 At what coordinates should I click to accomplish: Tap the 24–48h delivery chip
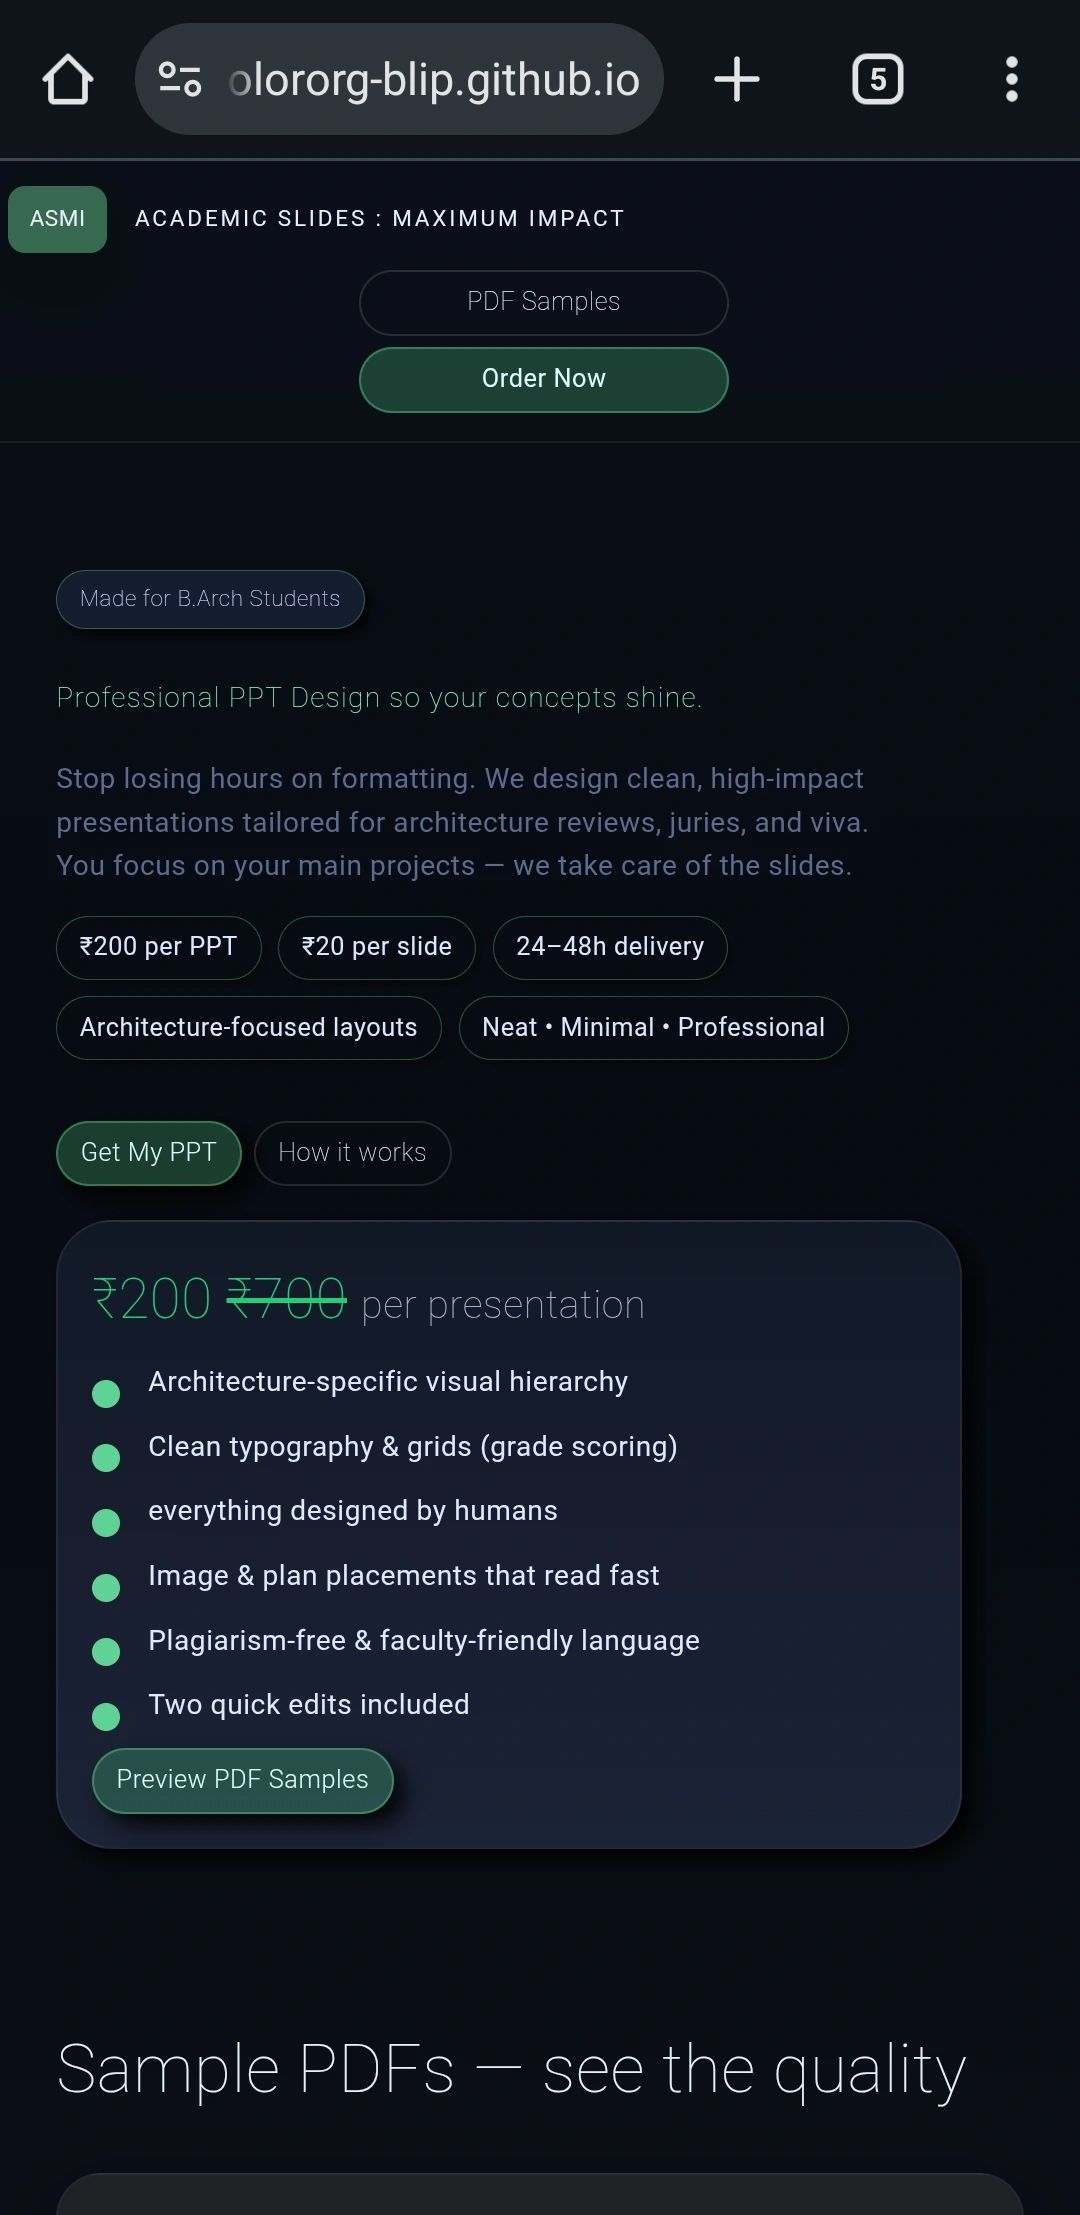pos(609,947)
